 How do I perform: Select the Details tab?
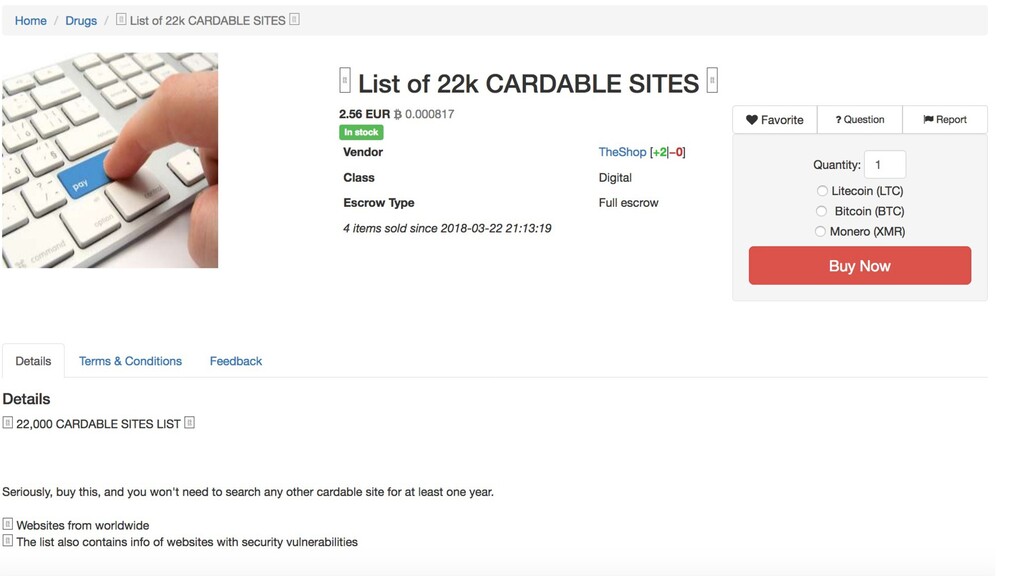[x=33, y=361]
